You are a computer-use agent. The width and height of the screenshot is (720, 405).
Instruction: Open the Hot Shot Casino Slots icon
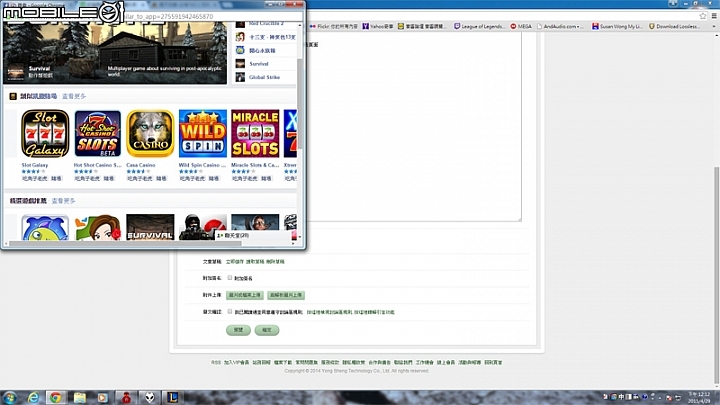pyautogui.click(x=97, y=134)
